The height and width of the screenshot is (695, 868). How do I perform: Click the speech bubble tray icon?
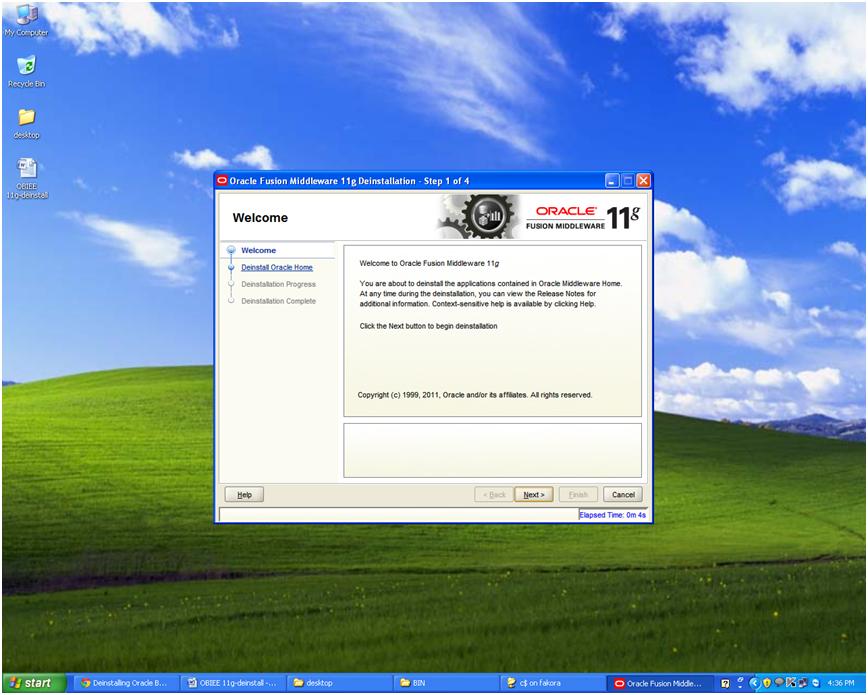click(x=779, y=682)
